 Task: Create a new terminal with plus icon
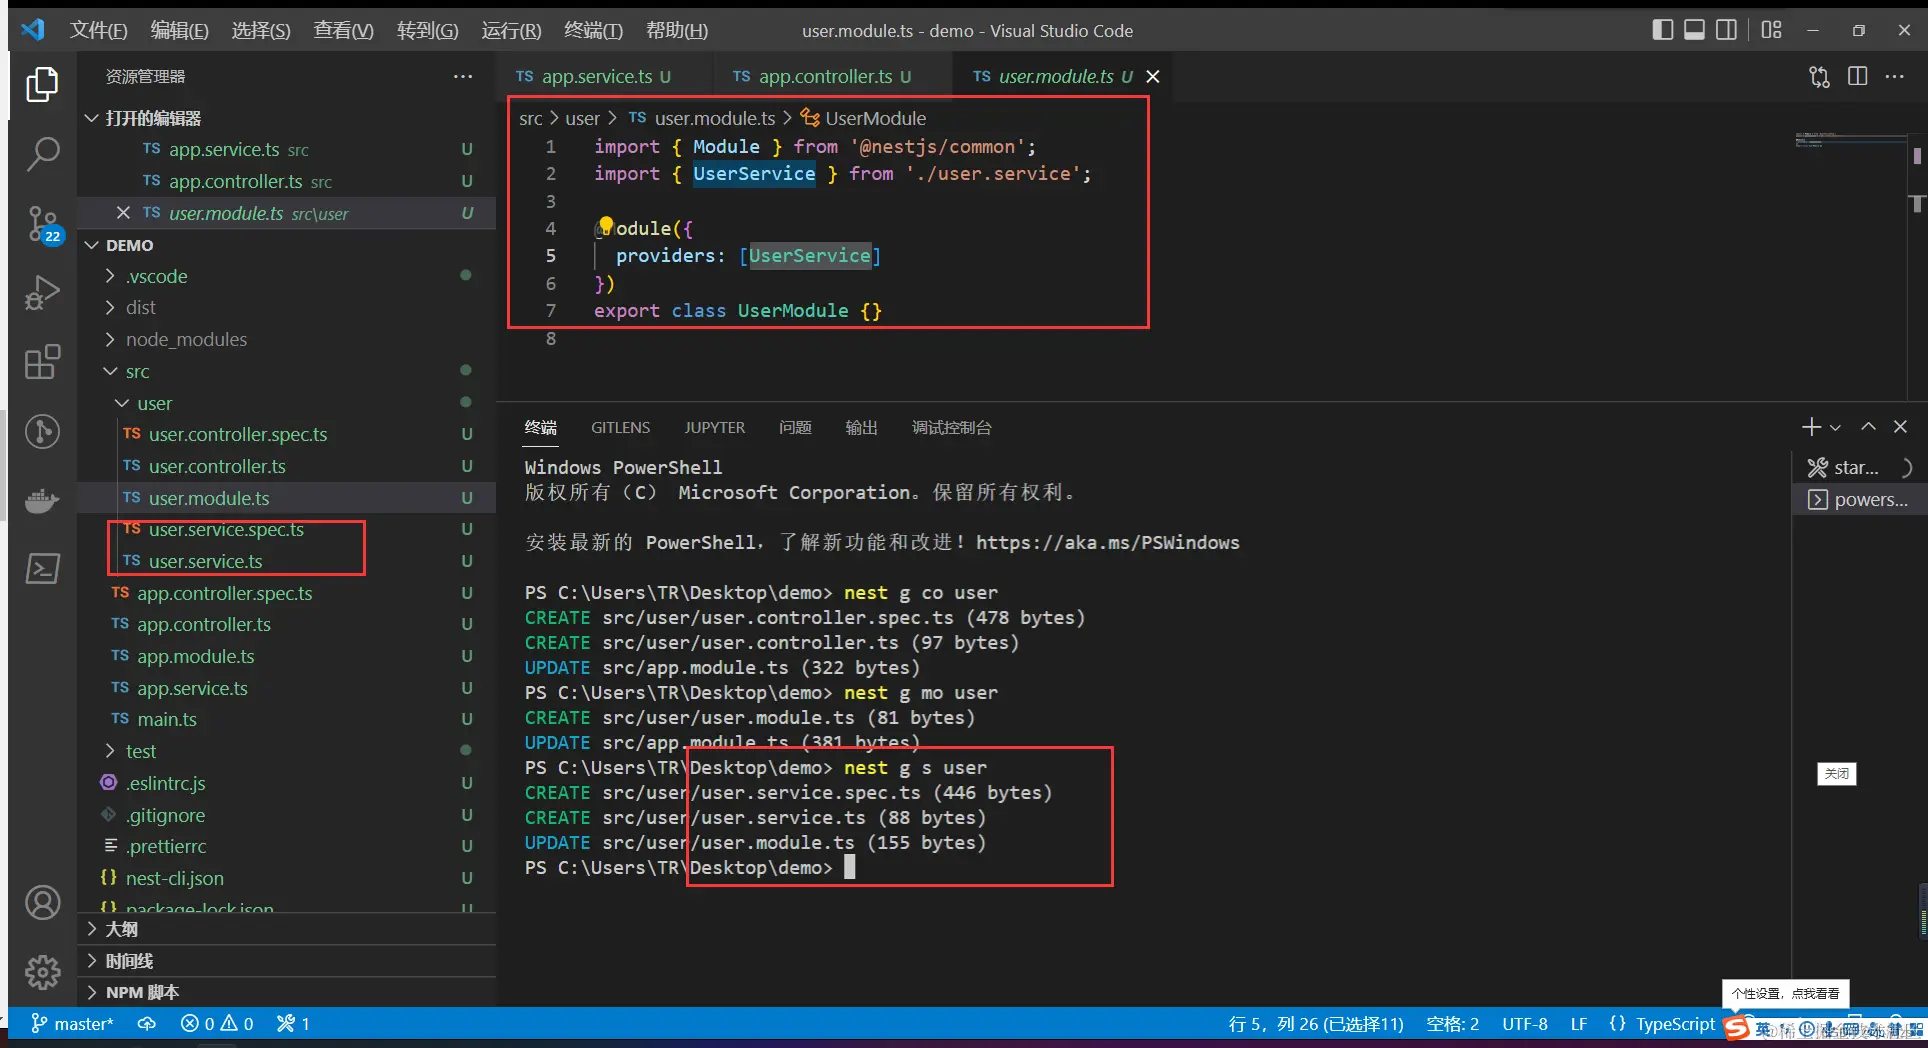[1811, 427]
